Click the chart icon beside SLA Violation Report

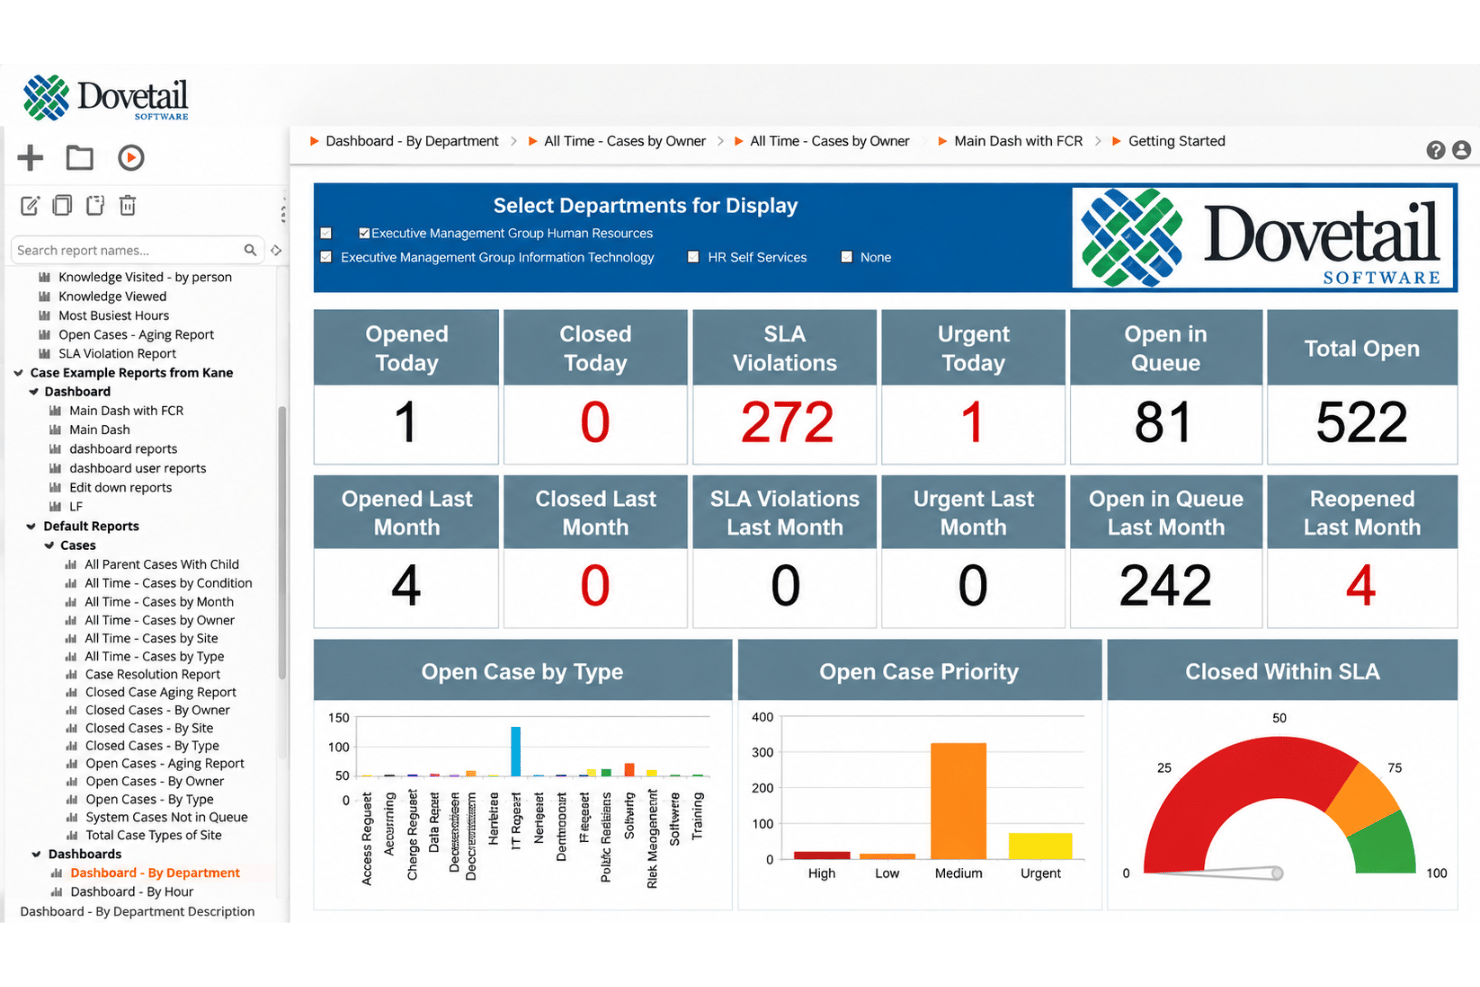coord(44,354)
